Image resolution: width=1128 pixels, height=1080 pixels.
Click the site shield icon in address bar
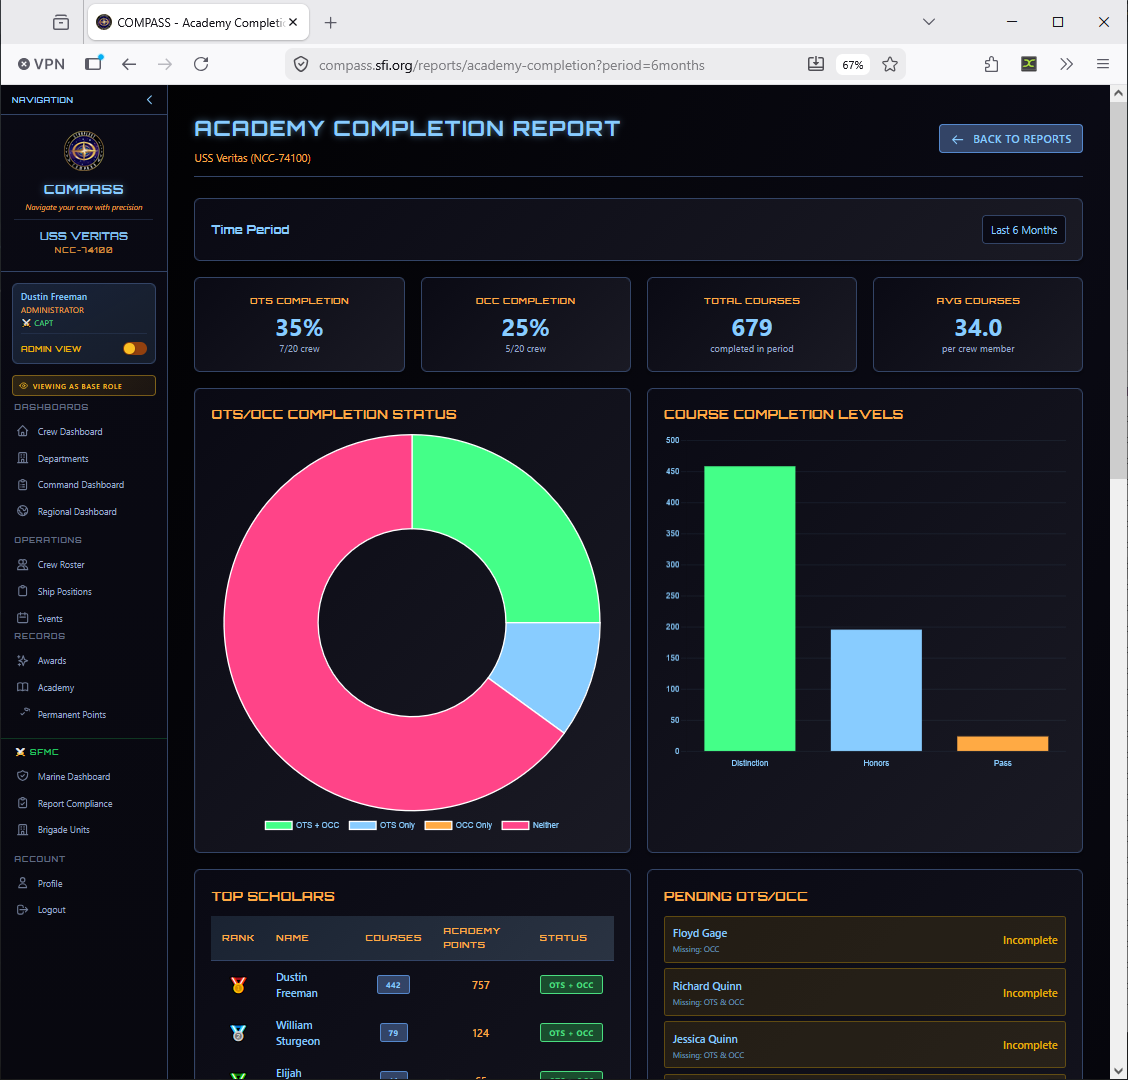(x=301, y=65)
